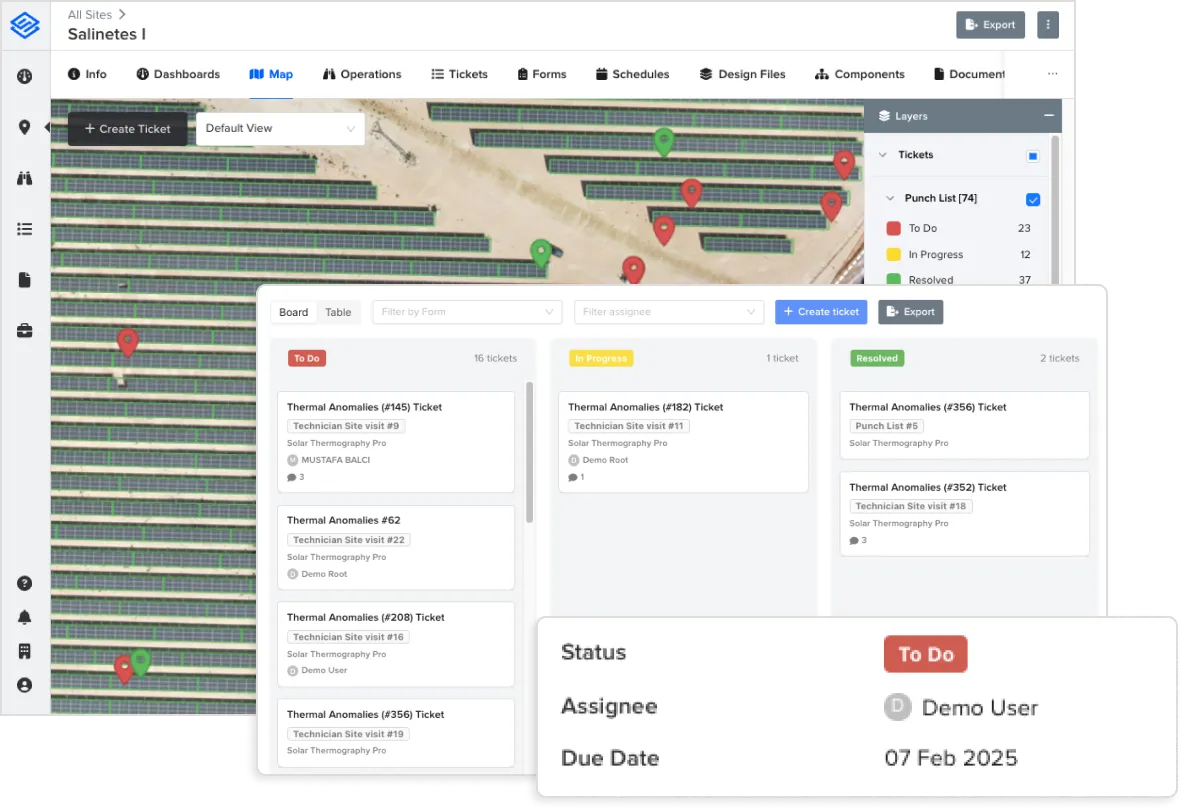Click the Resolved column header badge
The height and width of the screenshot is (810, 1182).
(877, 359)
